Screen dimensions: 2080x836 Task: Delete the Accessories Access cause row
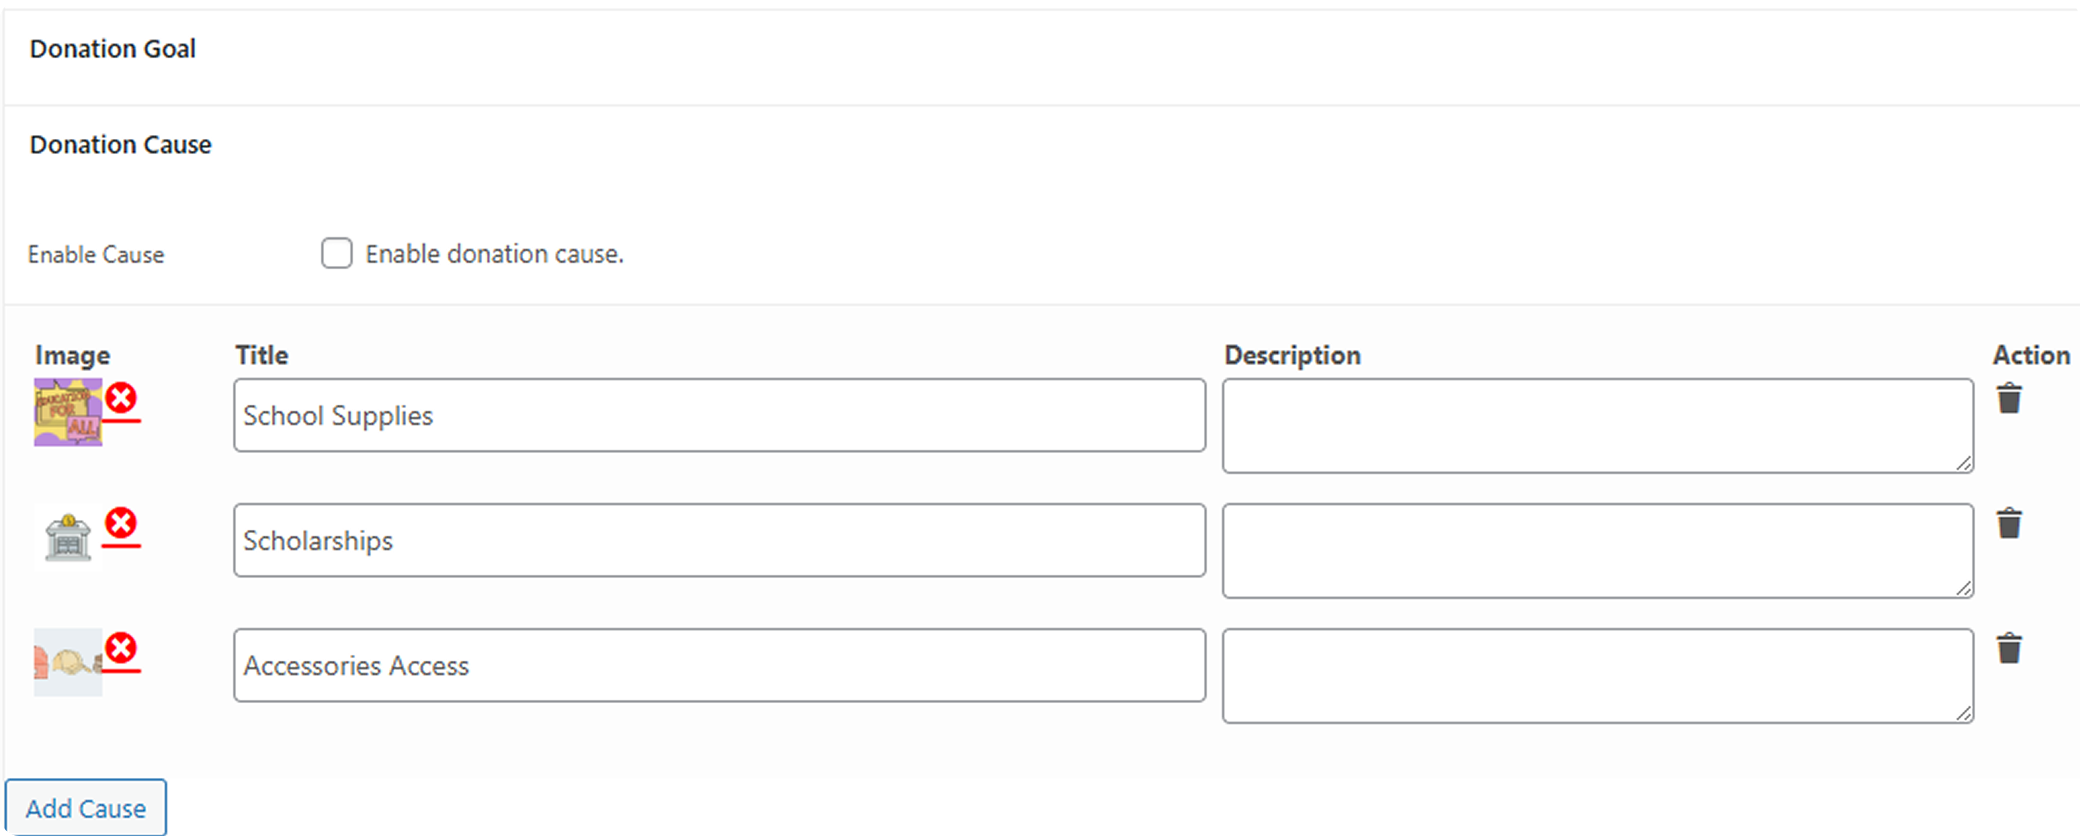(2009, 649)
